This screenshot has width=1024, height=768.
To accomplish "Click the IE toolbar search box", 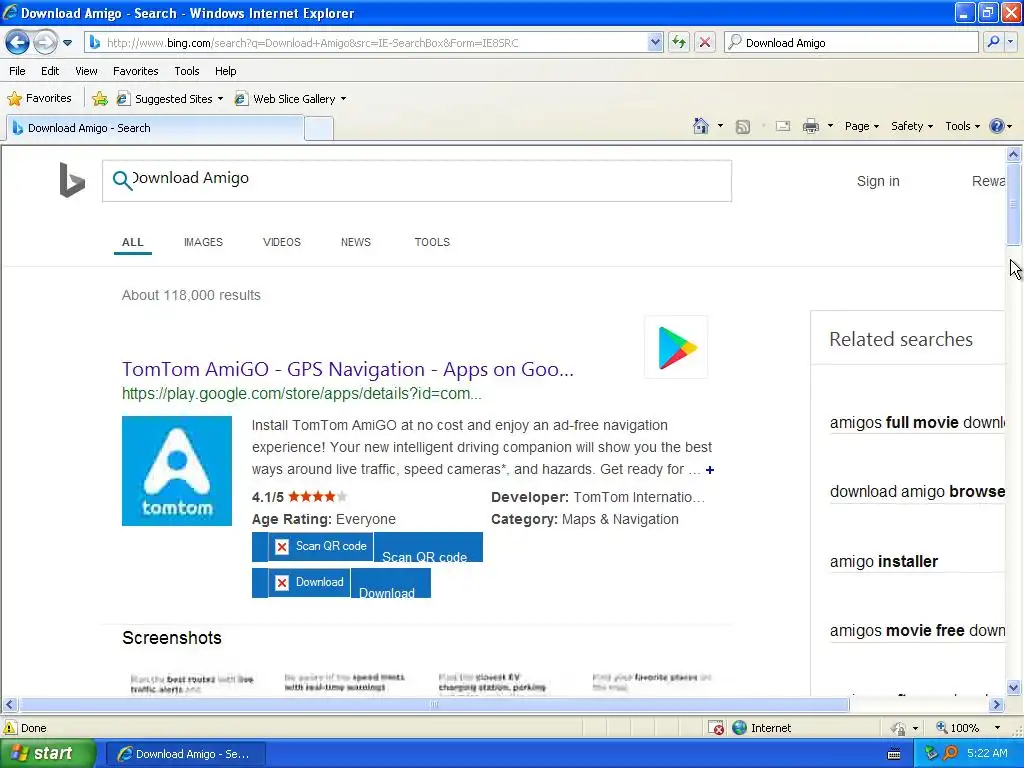I will click(x=852, y=43).
